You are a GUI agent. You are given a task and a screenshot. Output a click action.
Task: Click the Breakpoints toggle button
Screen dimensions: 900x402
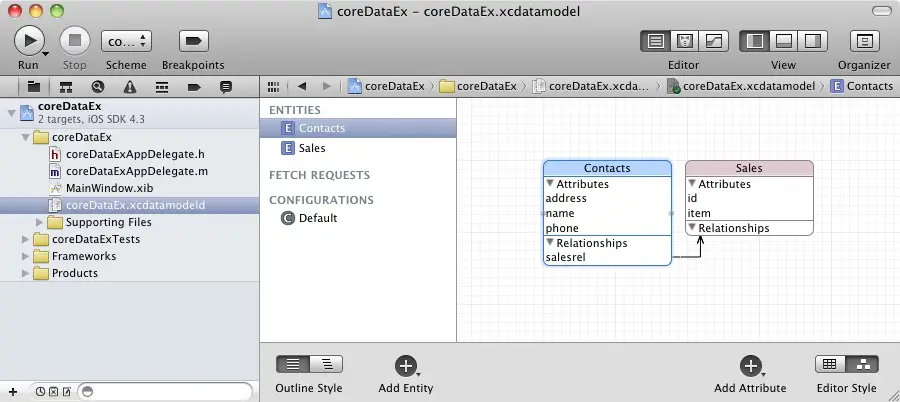(193, 41)
